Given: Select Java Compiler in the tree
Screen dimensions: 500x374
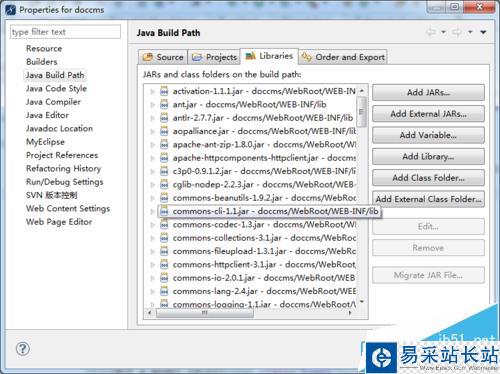Looking at the screenshot, I should click(x=53, y=102).
